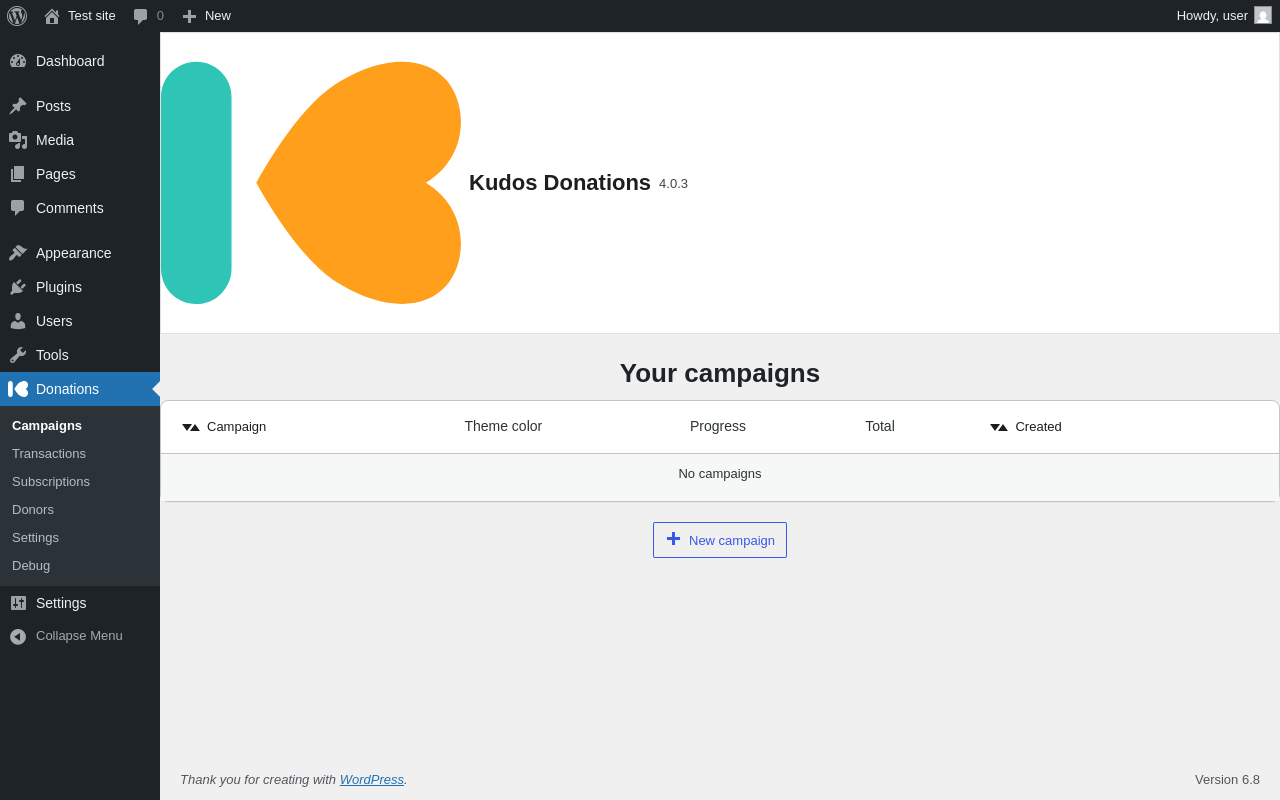The image size is (1280, 800).
Task: Collapse the admin sidebar menu
Action: point(66,636)
